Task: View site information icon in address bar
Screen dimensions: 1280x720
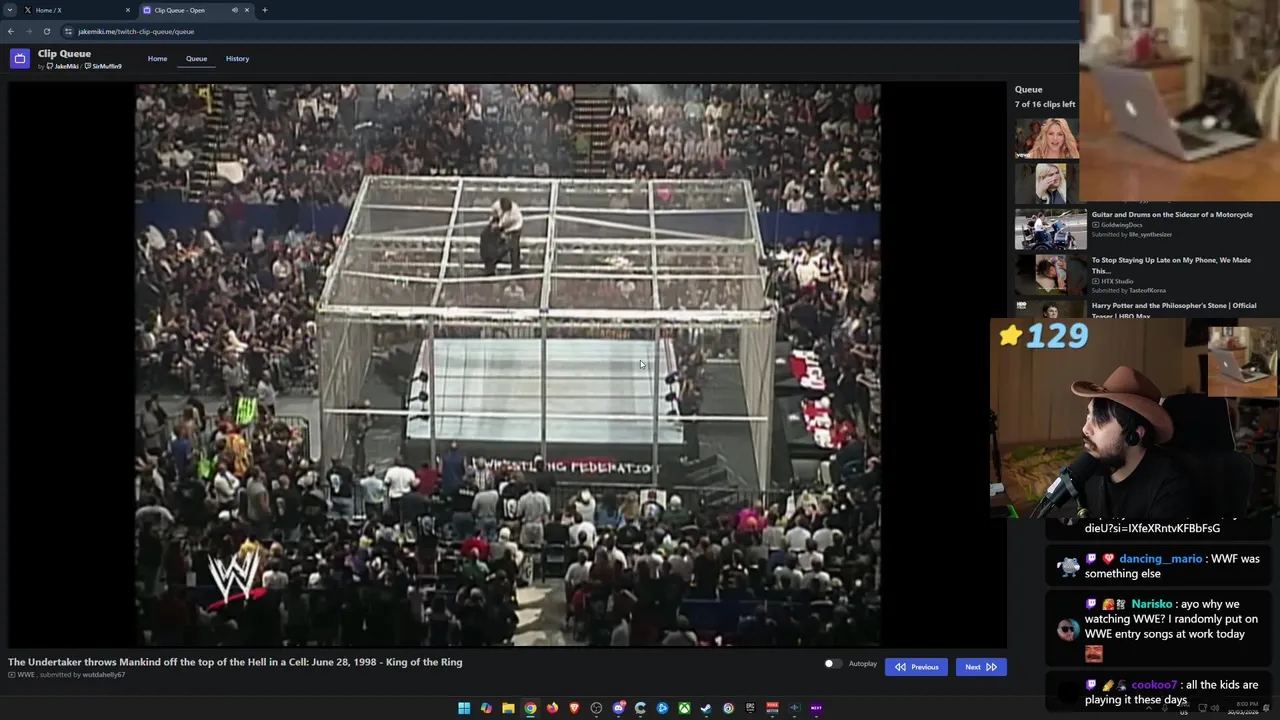Action: pyautogui.click(x=68, y=31)
